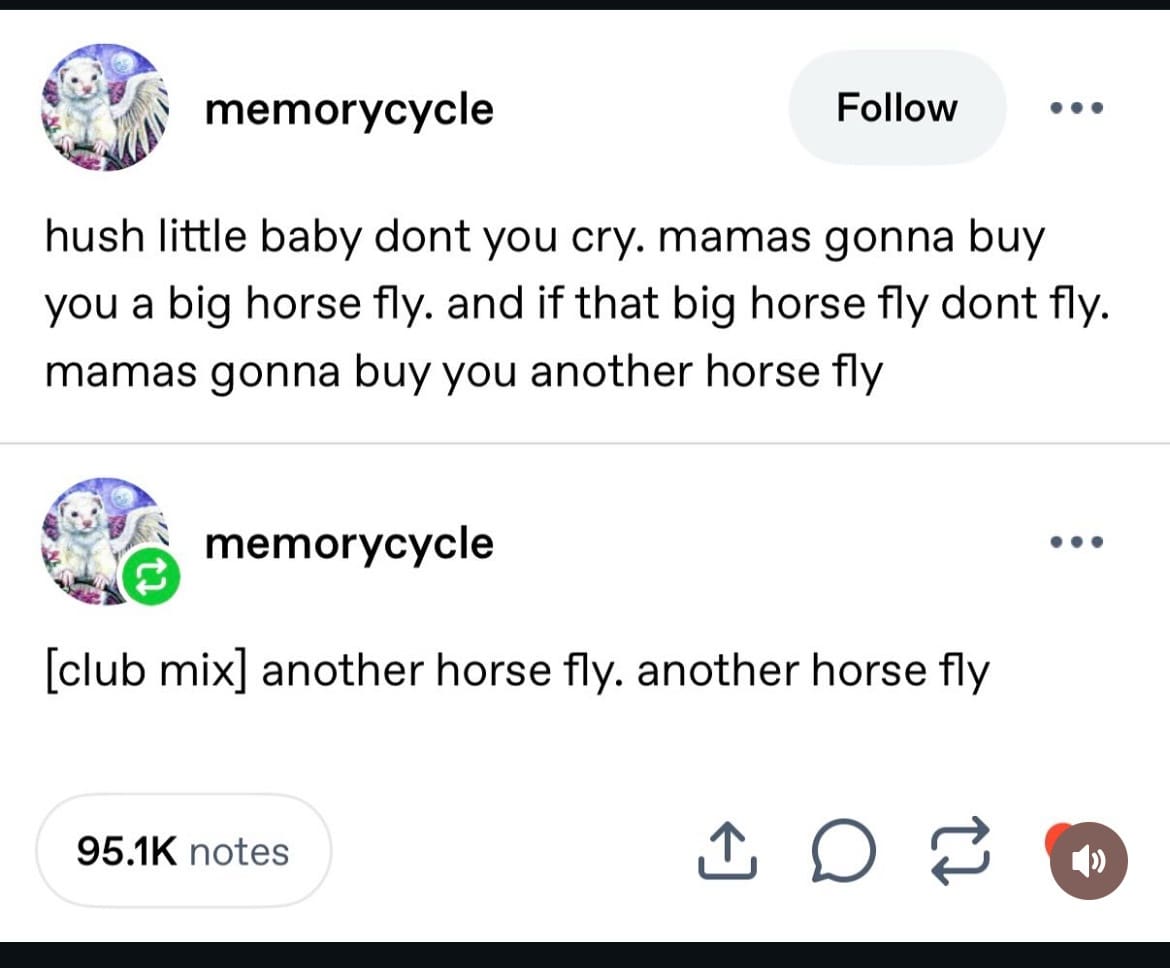
Task: Click 'mamas gonna buy you another horse fly' line
Action: tap(463, 372)
